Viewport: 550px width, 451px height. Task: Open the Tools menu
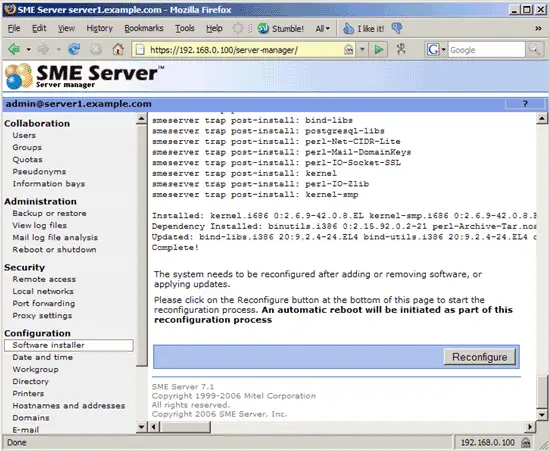click(185, 28)
